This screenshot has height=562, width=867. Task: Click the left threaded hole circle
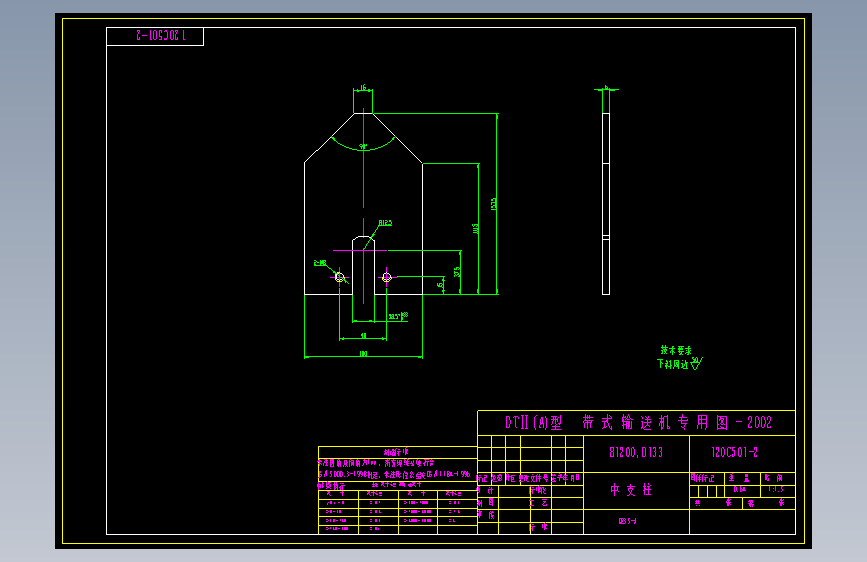(340, 277)
